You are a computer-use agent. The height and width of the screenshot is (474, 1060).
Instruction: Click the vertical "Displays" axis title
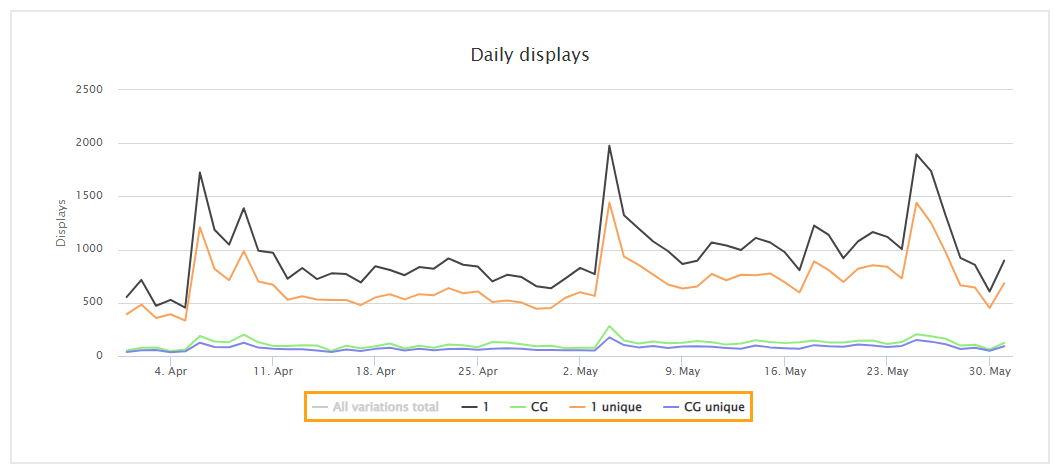pyautogui.click(x=61, y=222)
